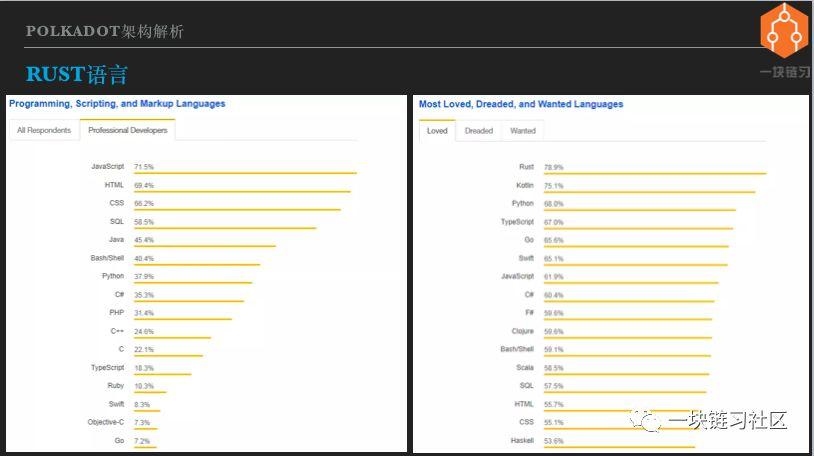Viewport: 814px width, 456px height.
Task: Click the Swift 8.3% row label
Action: [x=116, y=404]
